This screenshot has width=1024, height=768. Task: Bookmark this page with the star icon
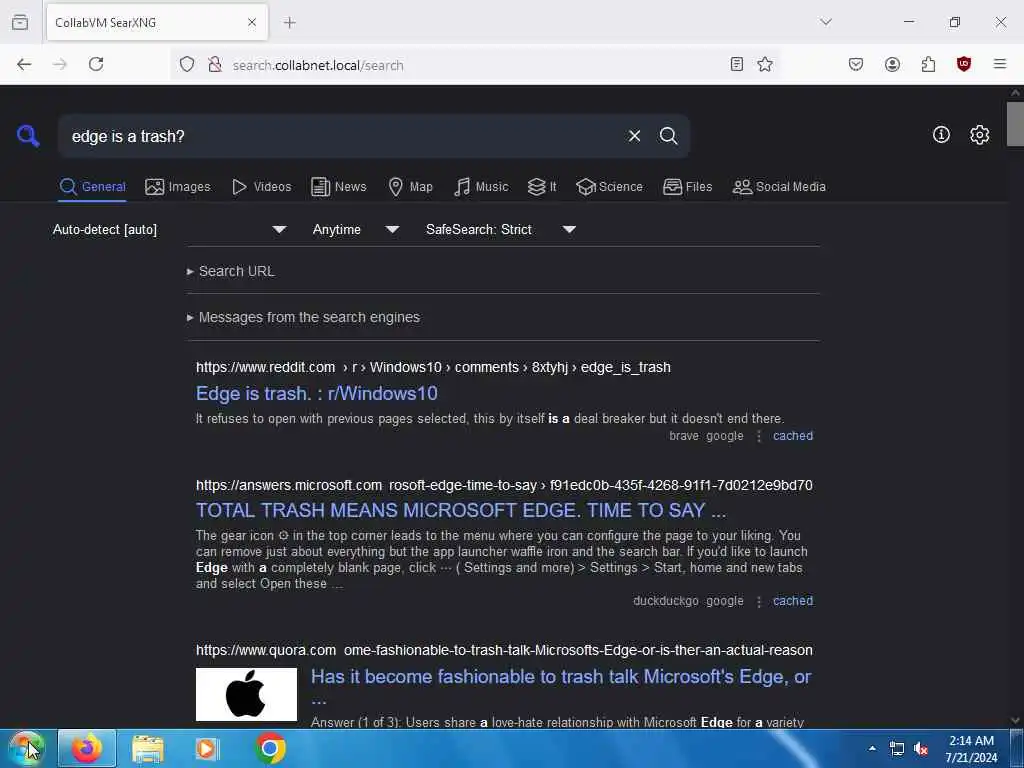click(x=765, y=64)
